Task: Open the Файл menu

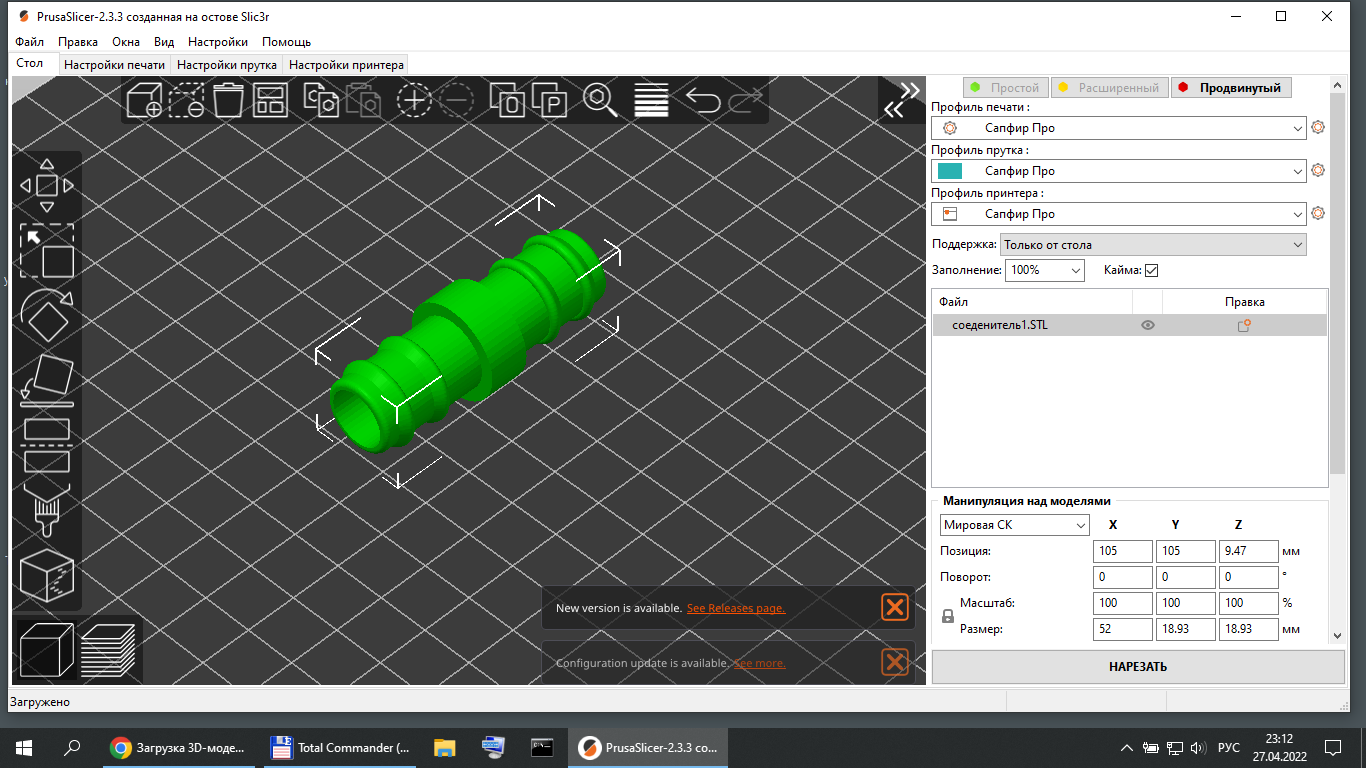Action: pos(30,42)
